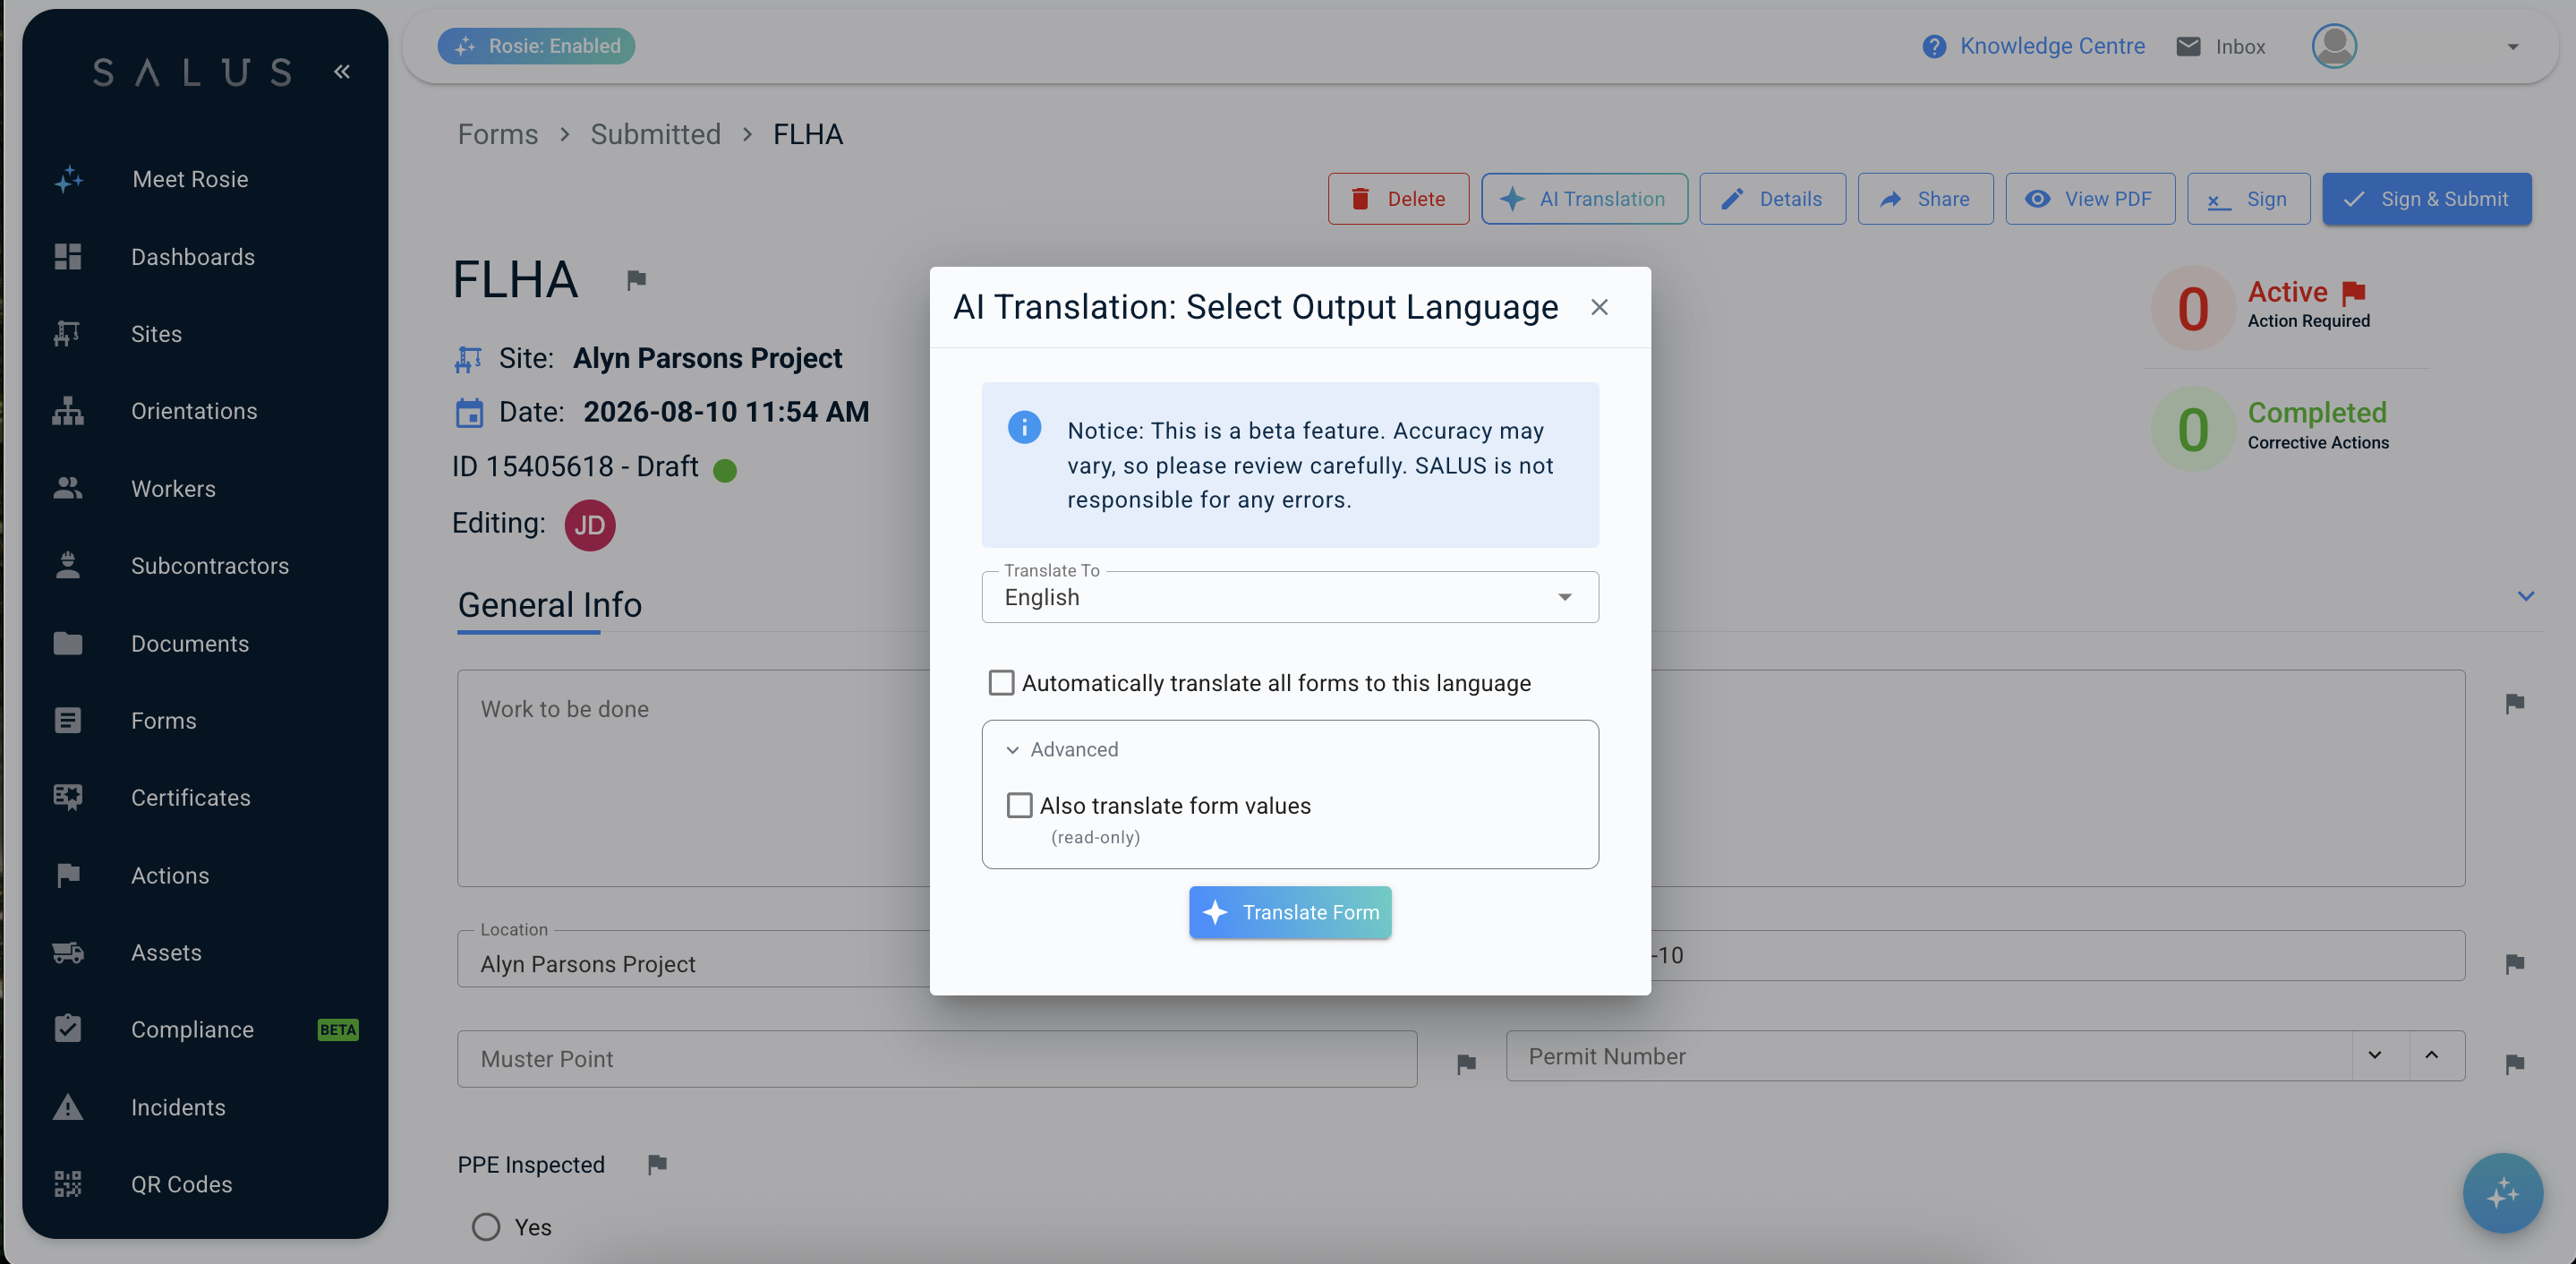
Task: Click the Workers people icon
Action: pyautogui.click(x=68, y=488)
